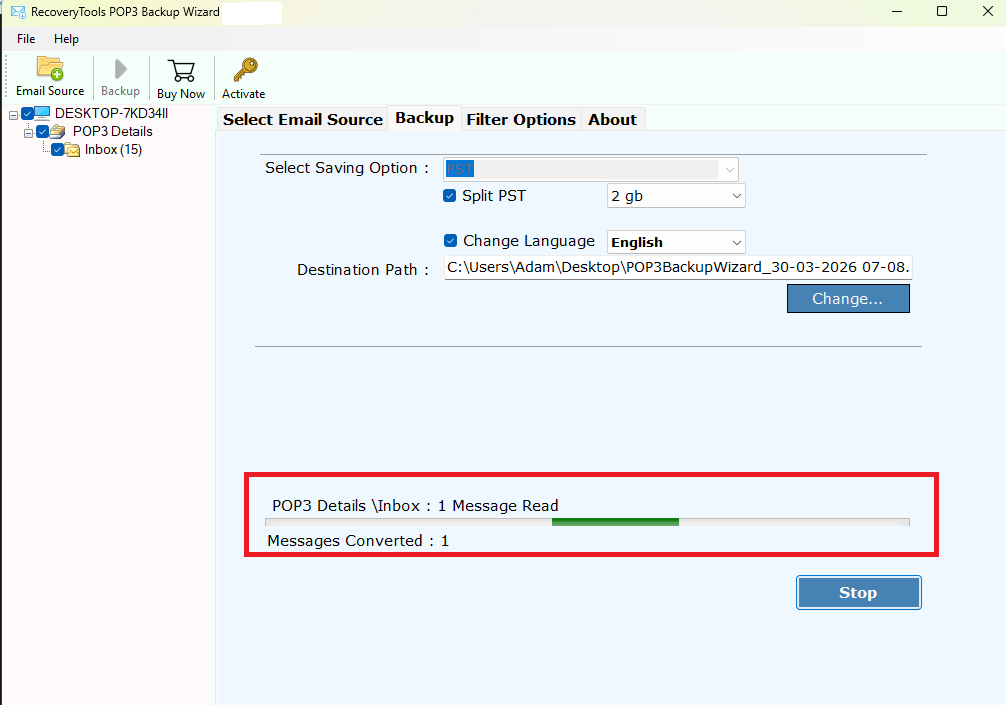The height and width of the screenshot is (705, 1006).
Task: Switch to Select Email Source tab
Action: point(303,119)
